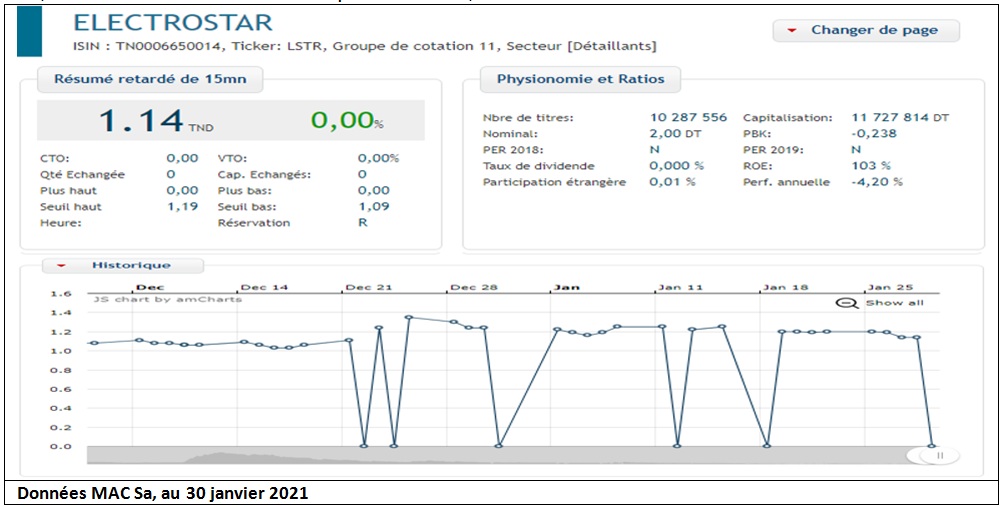Click the Qté Echangée label
Image resolution: width=1004 pixels, height=507 pixels.
point(82,174)
